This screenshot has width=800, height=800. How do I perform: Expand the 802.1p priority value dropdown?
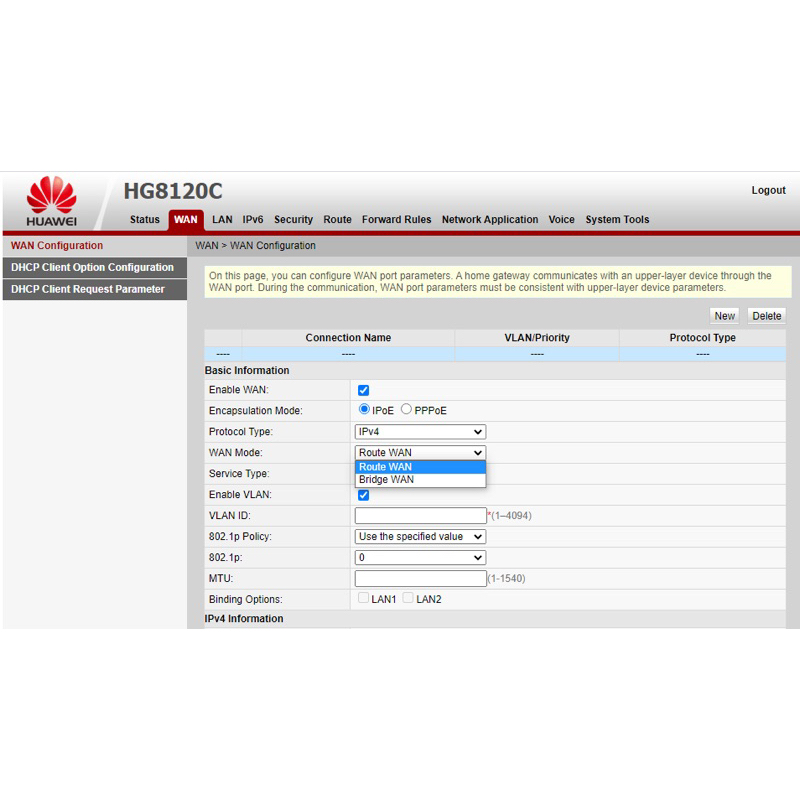click(420, 558)
